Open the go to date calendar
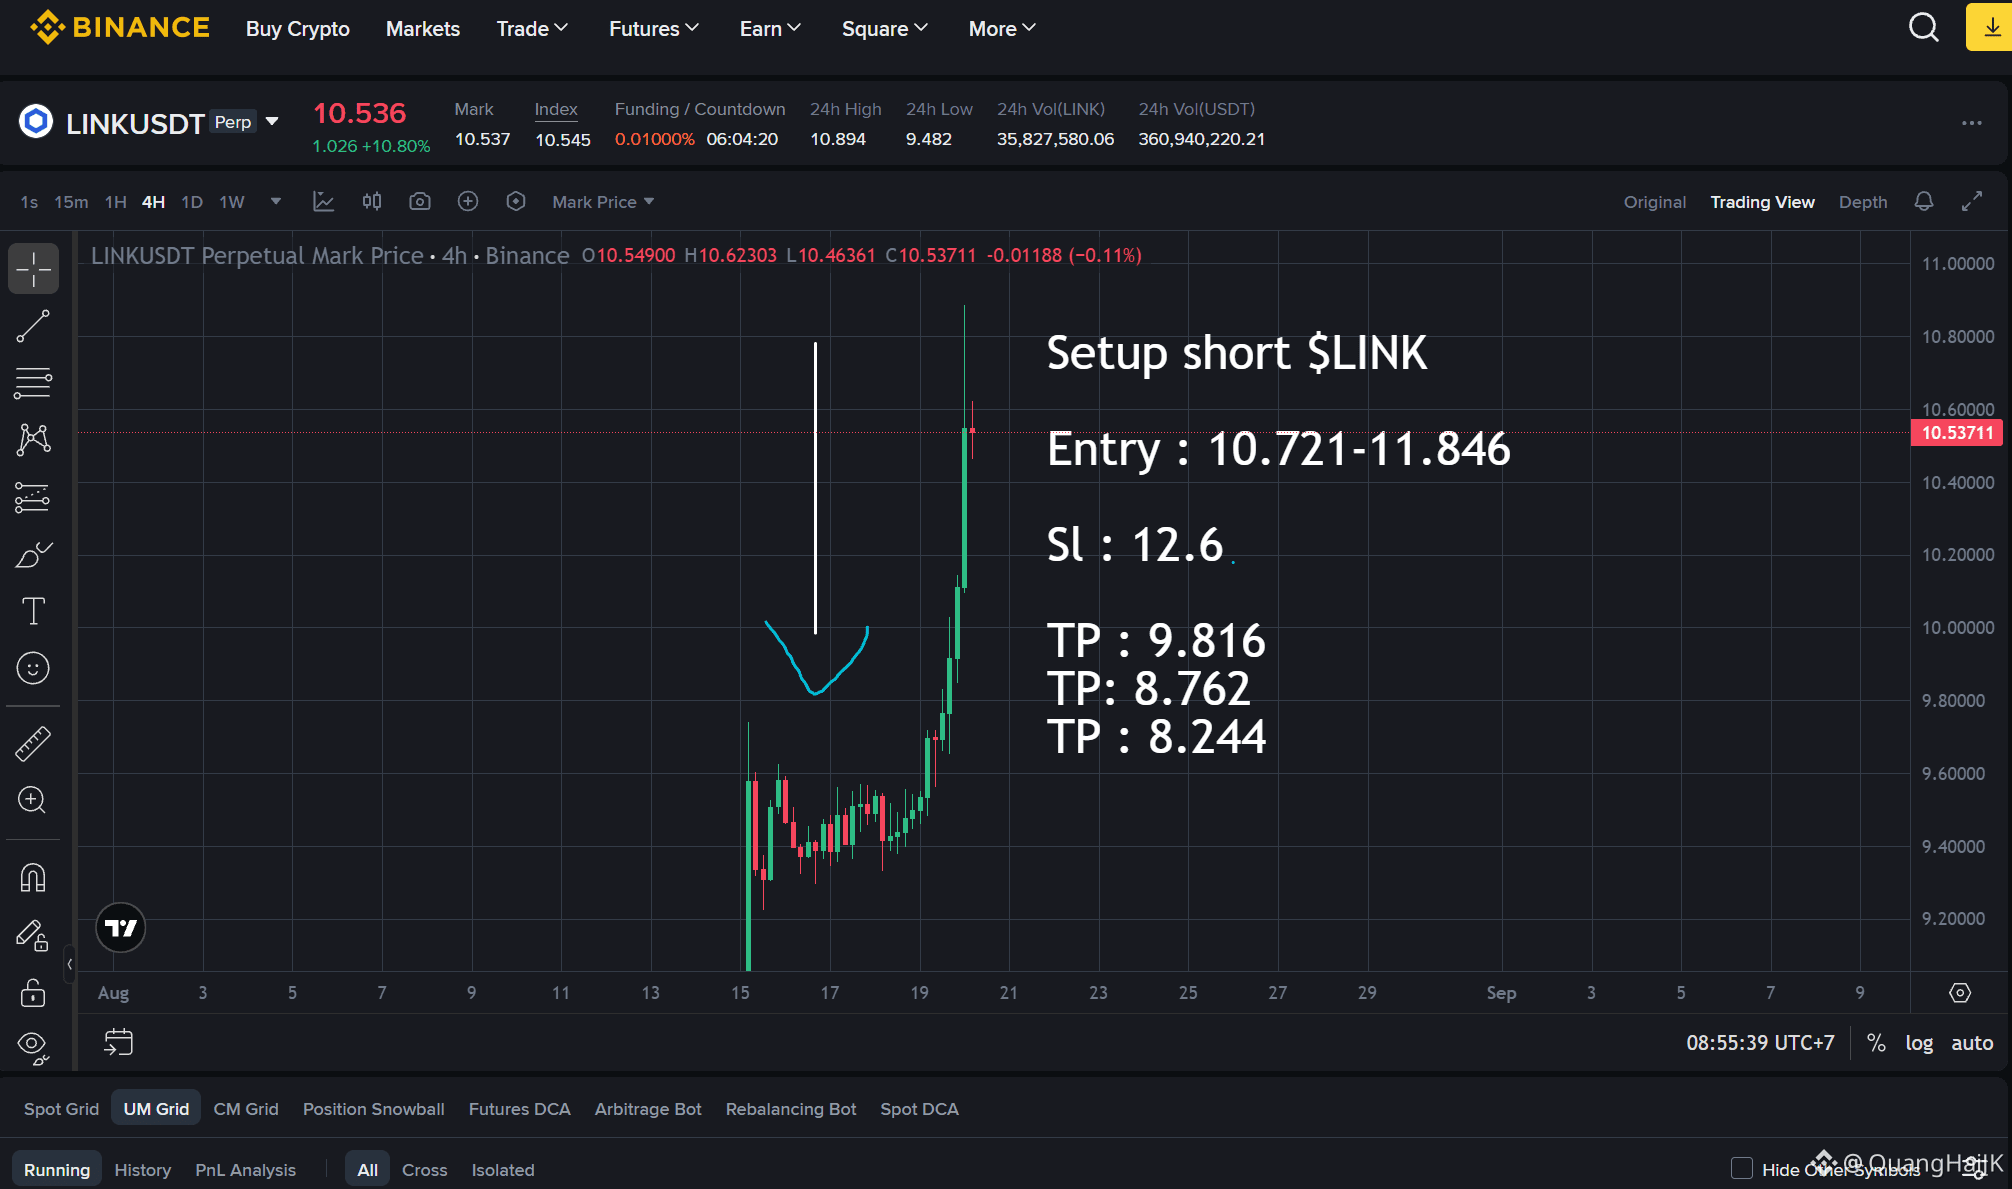Image resolution: width=2012 pixels, height=1189 pixels. point(119,1042)
